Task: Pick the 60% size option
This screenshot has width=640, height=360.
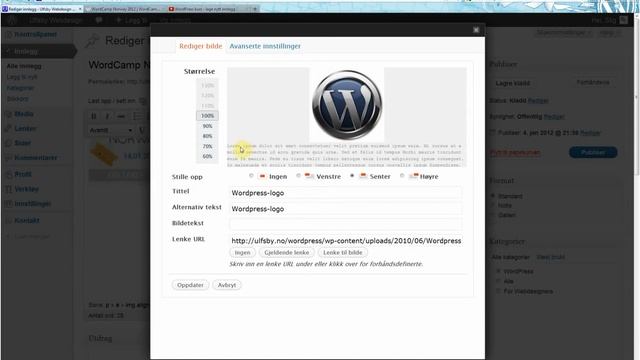Action: pos(207,156)
